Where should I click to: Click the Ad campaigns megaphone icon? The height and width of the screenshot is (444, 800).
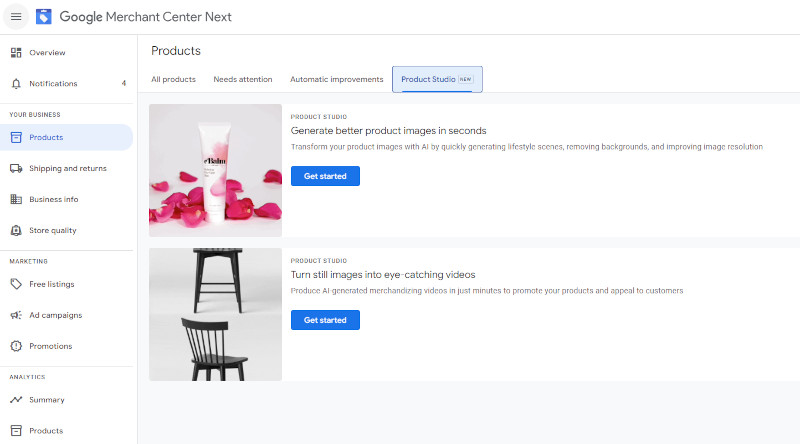16,315
